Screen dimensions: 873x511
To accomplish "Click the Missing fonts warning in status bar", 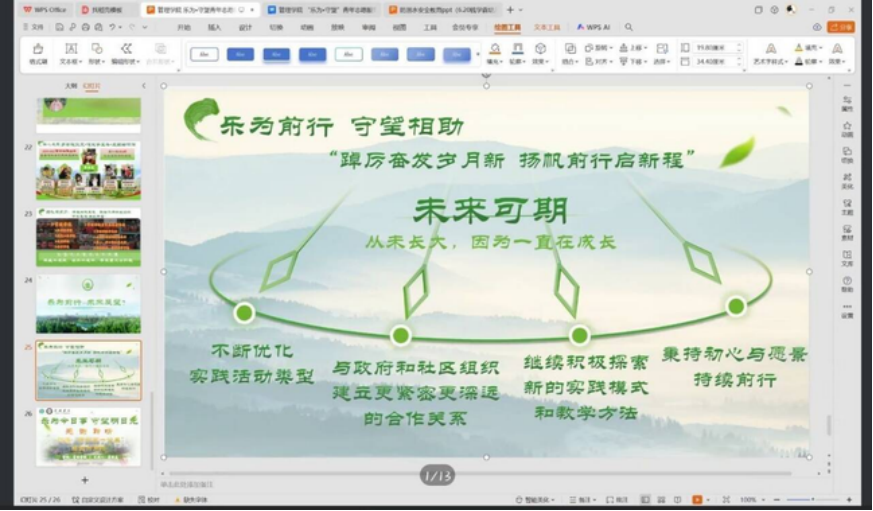I will coord(192,499).
